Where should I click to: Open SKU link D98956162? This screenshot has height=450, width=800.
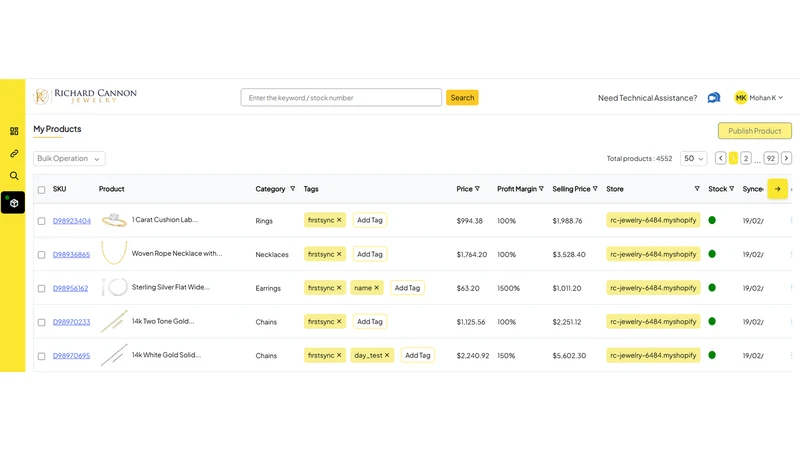(70, 288)
